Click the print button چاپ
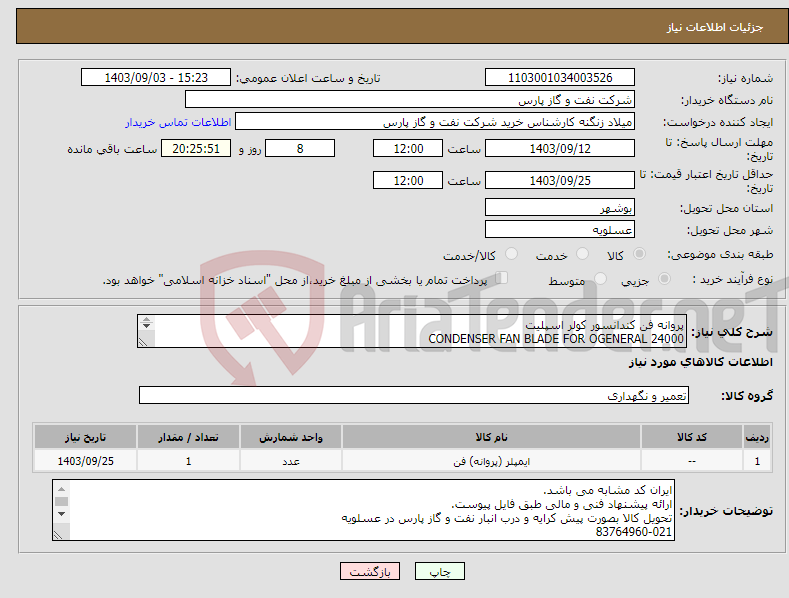The image size is (789, 598). coord(439,571)
